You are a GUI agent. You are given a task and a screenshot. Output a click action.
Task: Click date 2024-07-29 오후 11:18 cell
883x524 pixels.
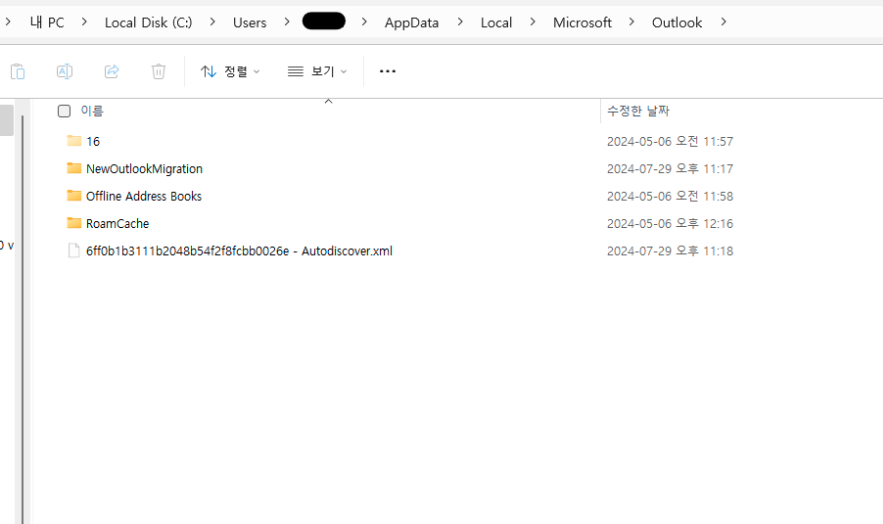tap(670, 251)
